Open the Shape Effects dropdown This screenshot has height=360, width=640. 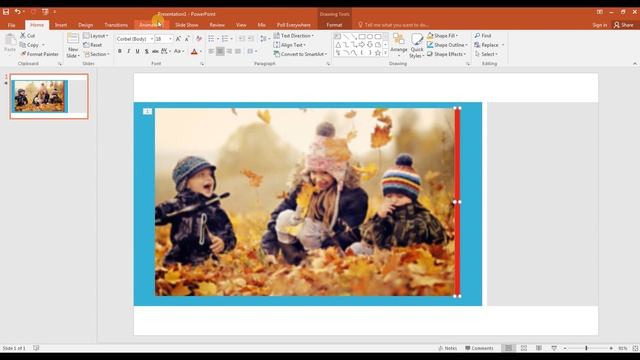pos(447,54)
